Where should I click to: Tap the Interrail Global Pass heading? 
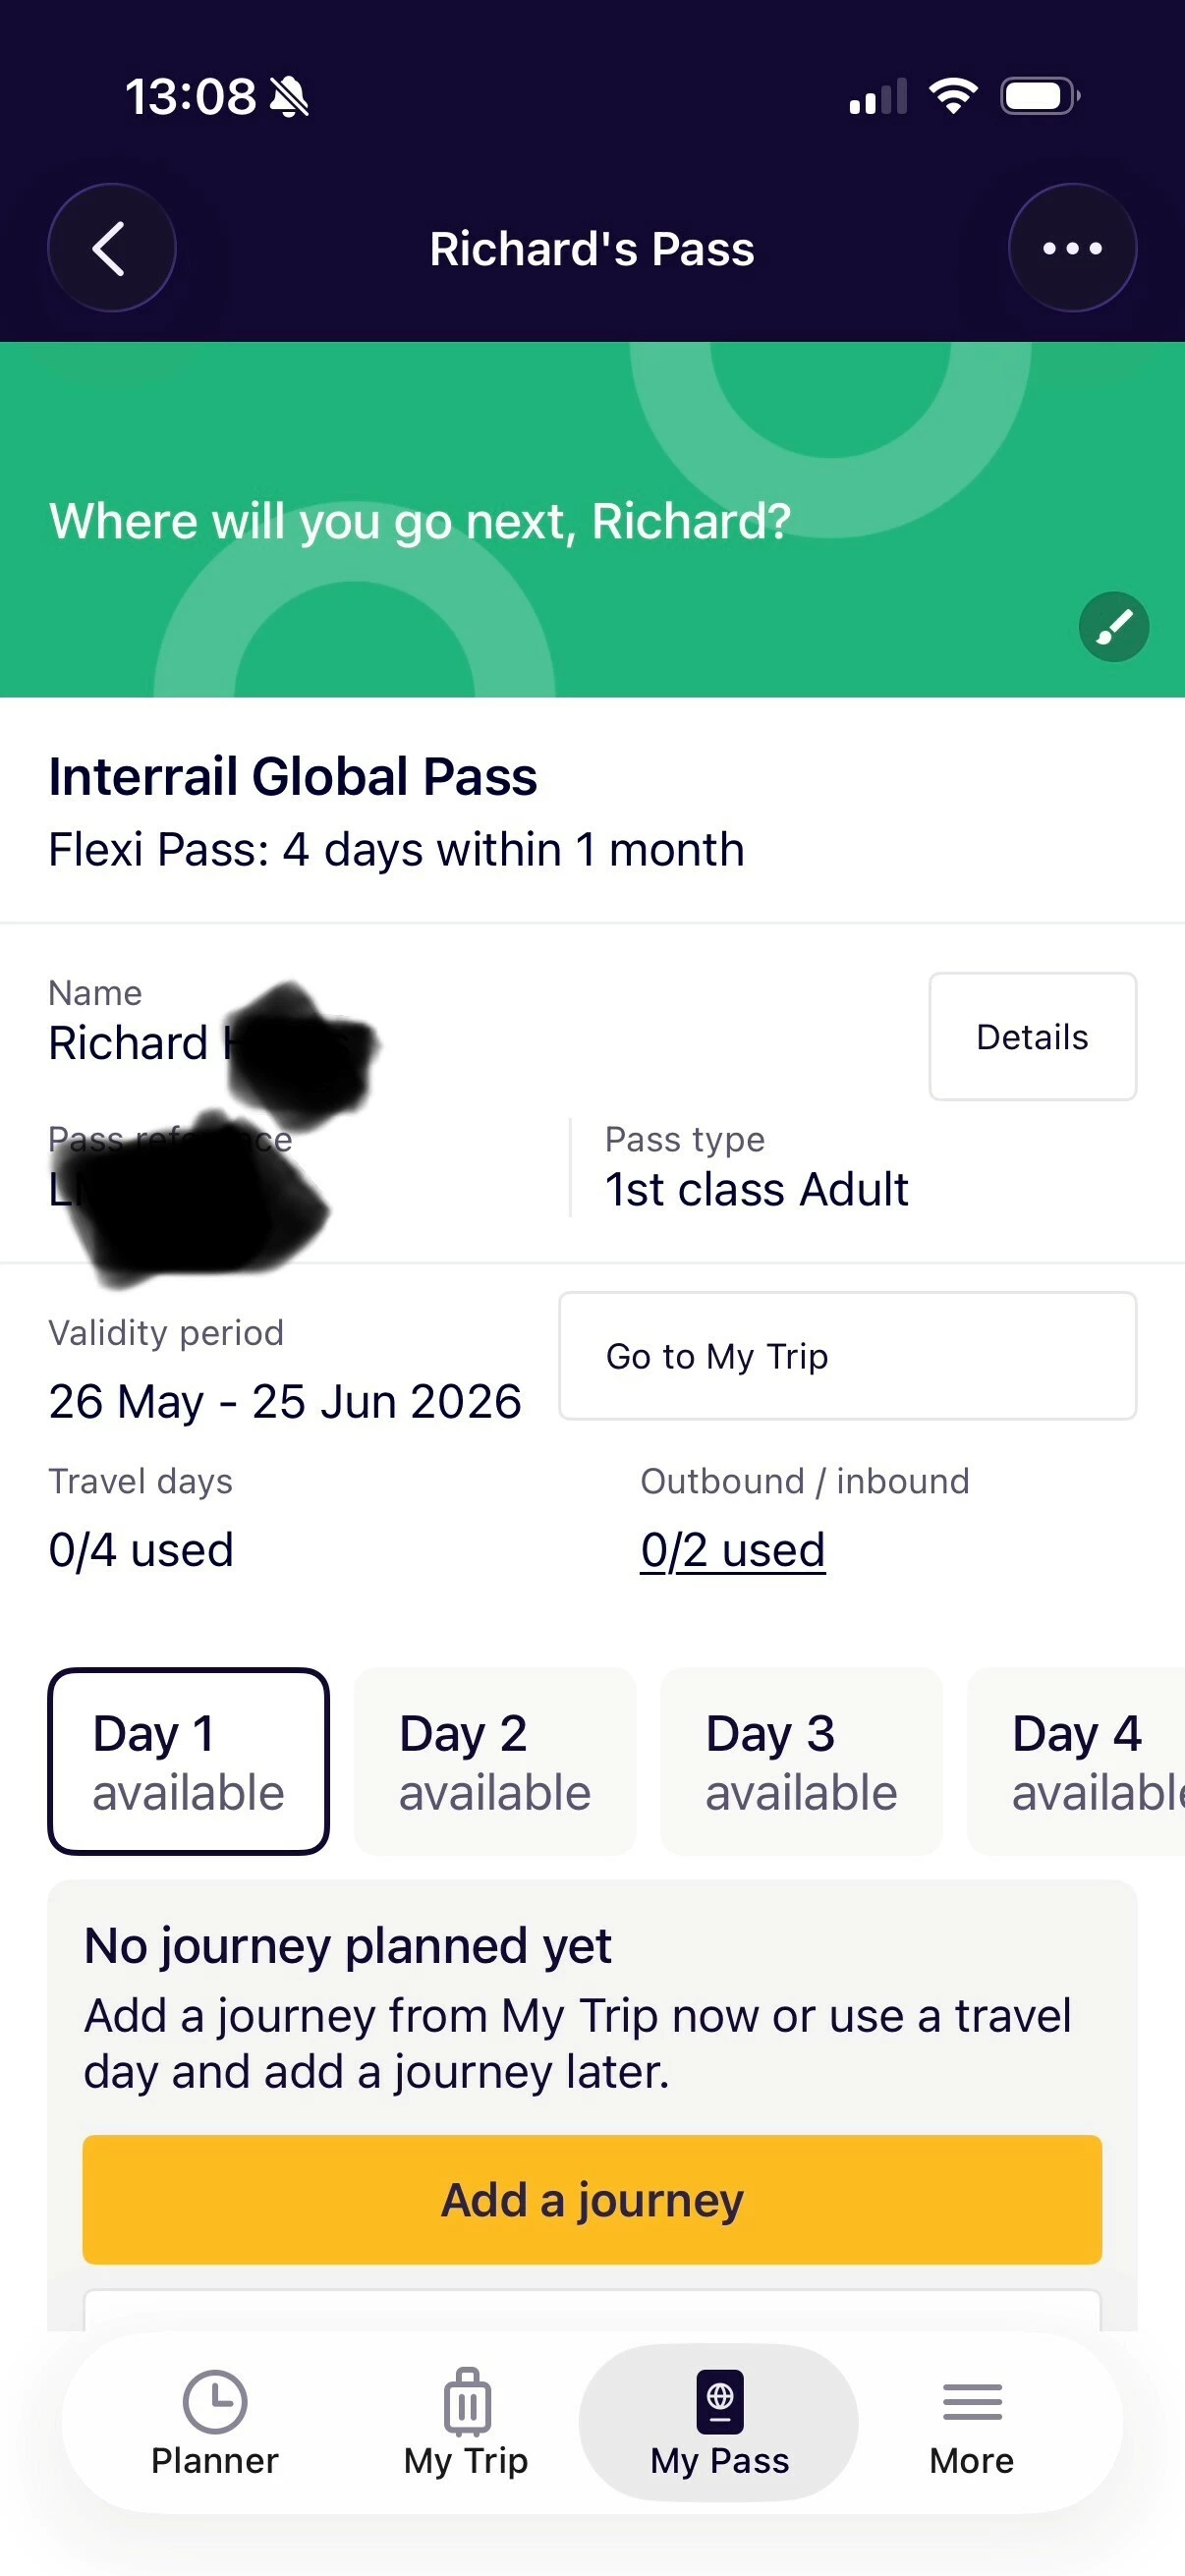pos(293,776)
